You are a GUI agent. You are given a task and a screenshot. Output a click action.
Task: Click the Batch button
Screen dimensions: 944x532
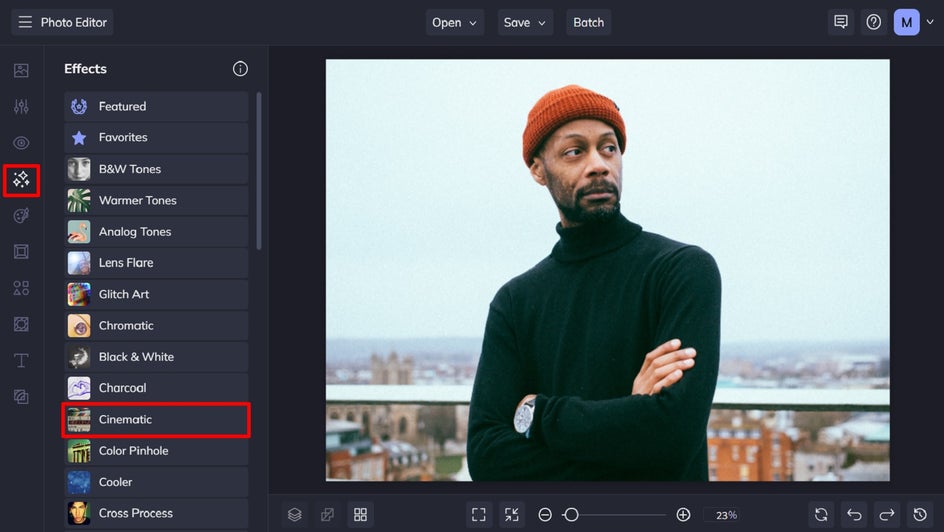coord(588,22)
